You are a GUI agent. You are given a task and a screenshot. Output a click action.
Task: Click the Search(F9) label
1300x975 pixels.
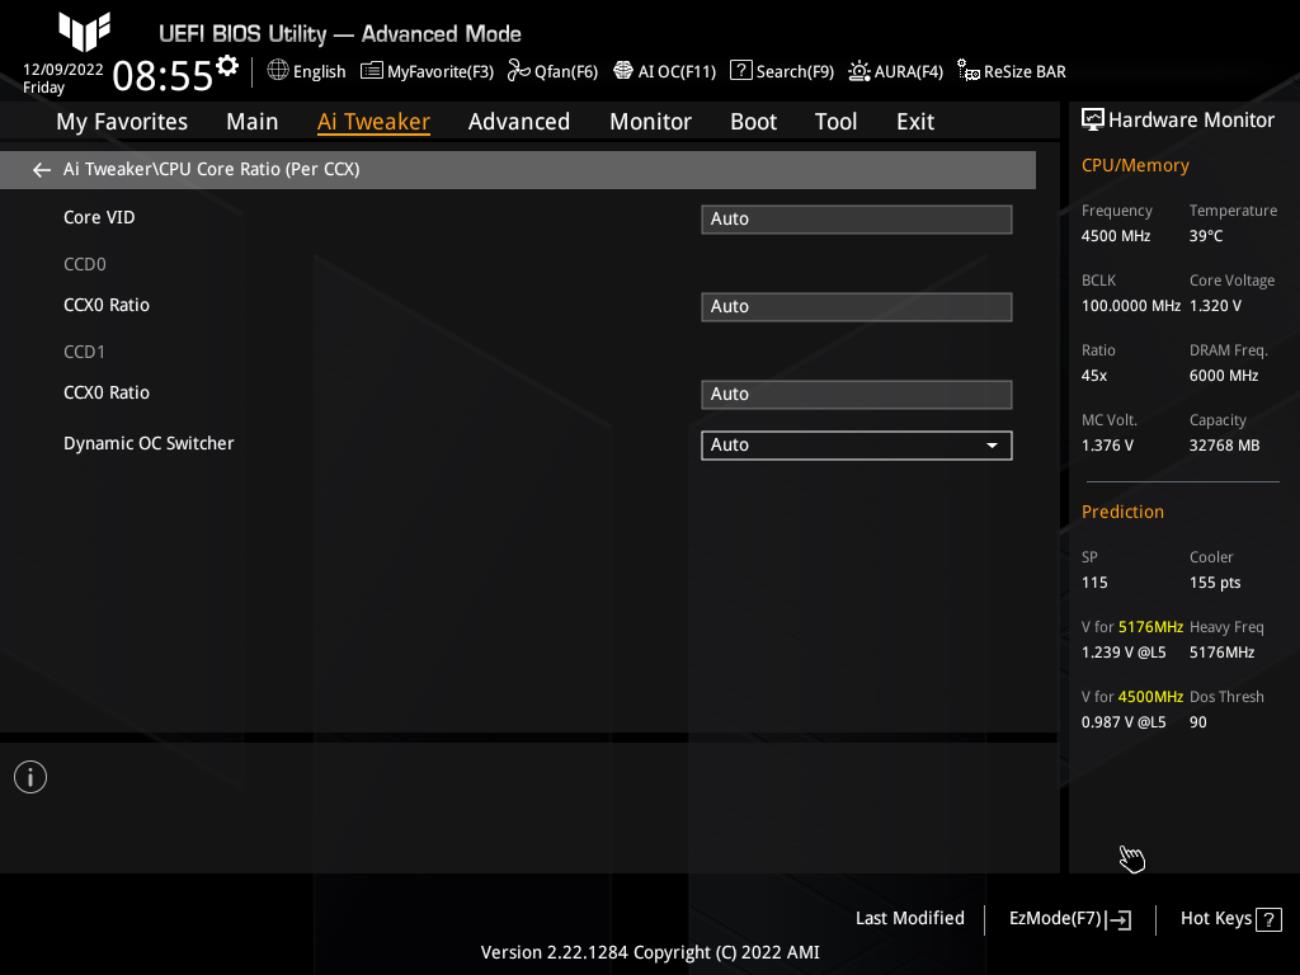pos(795,72)
